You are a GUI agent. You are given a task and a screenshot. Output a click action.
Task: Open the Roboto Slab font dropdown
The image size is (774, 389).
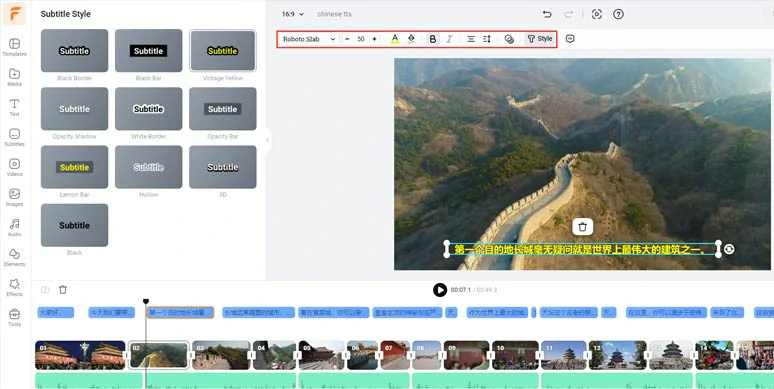[x=309, y=39]
